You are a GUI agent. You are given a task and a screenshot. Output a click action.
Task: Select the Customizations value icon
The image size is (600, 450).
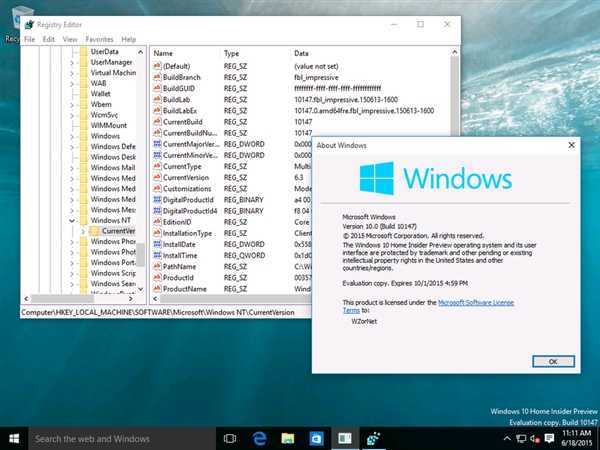click(157, 189)
